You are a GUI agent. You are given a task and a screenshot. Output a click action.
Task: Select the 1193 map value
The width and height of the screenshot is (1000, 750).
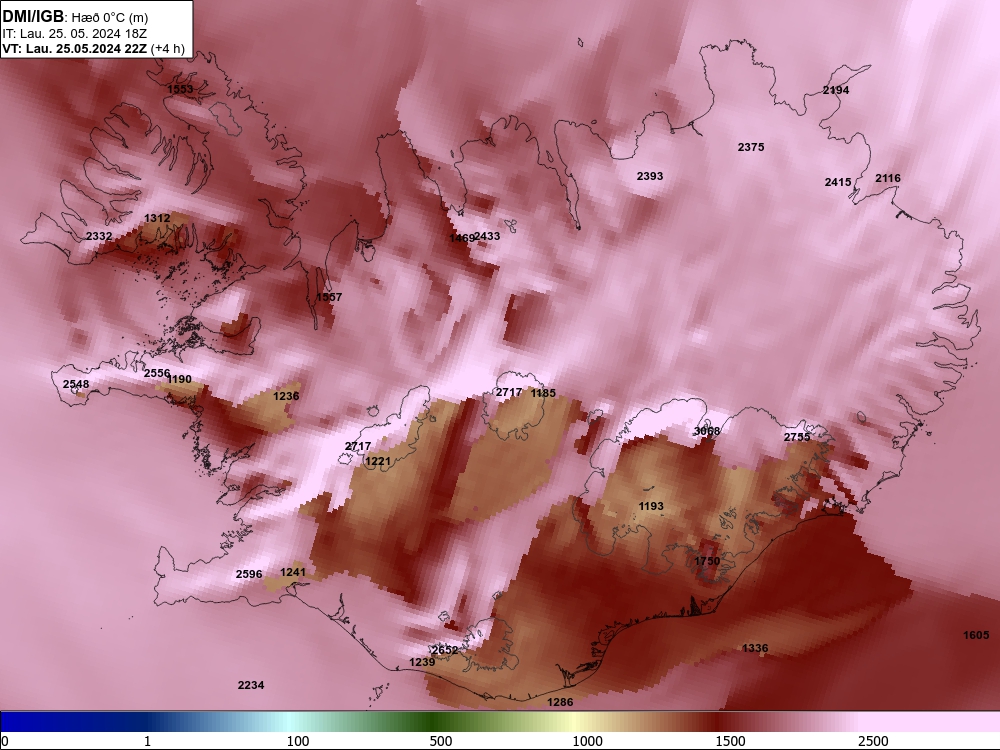[x=651, y=506]
